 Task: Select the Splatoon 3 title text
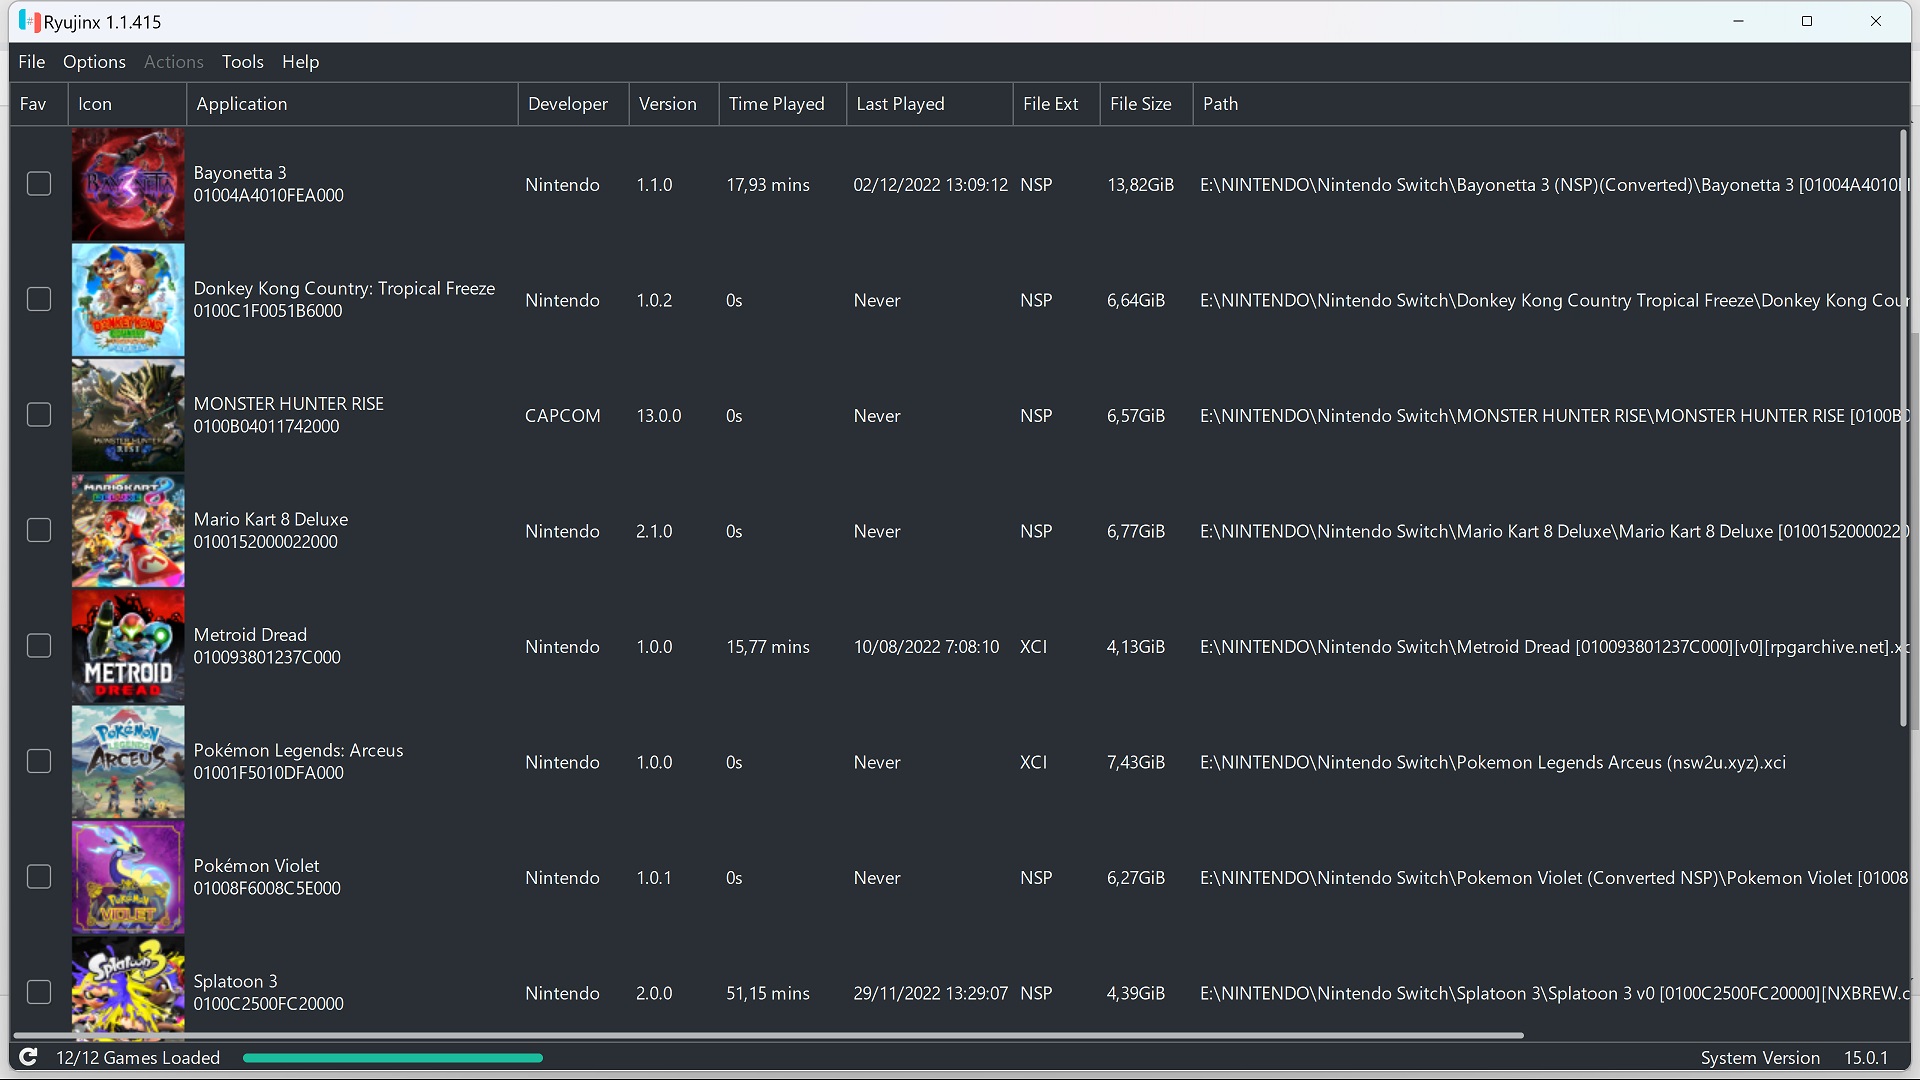click(235, 981)
